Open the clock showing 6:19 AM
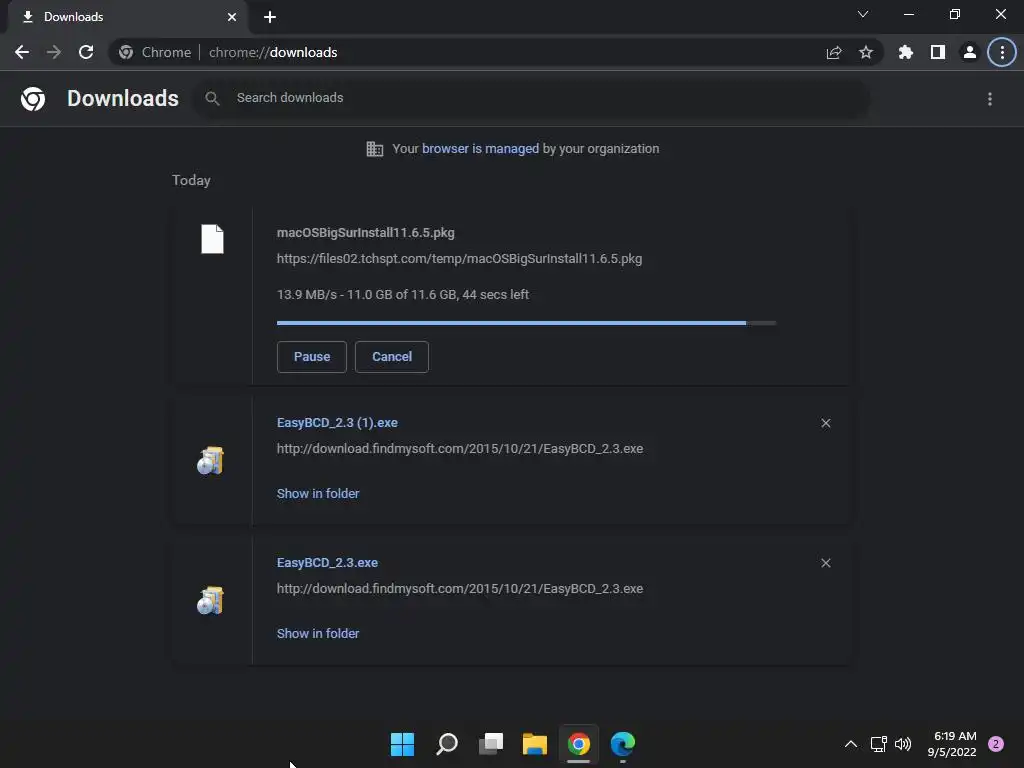This screenshot has height=768, width=1024. point(952,744)
